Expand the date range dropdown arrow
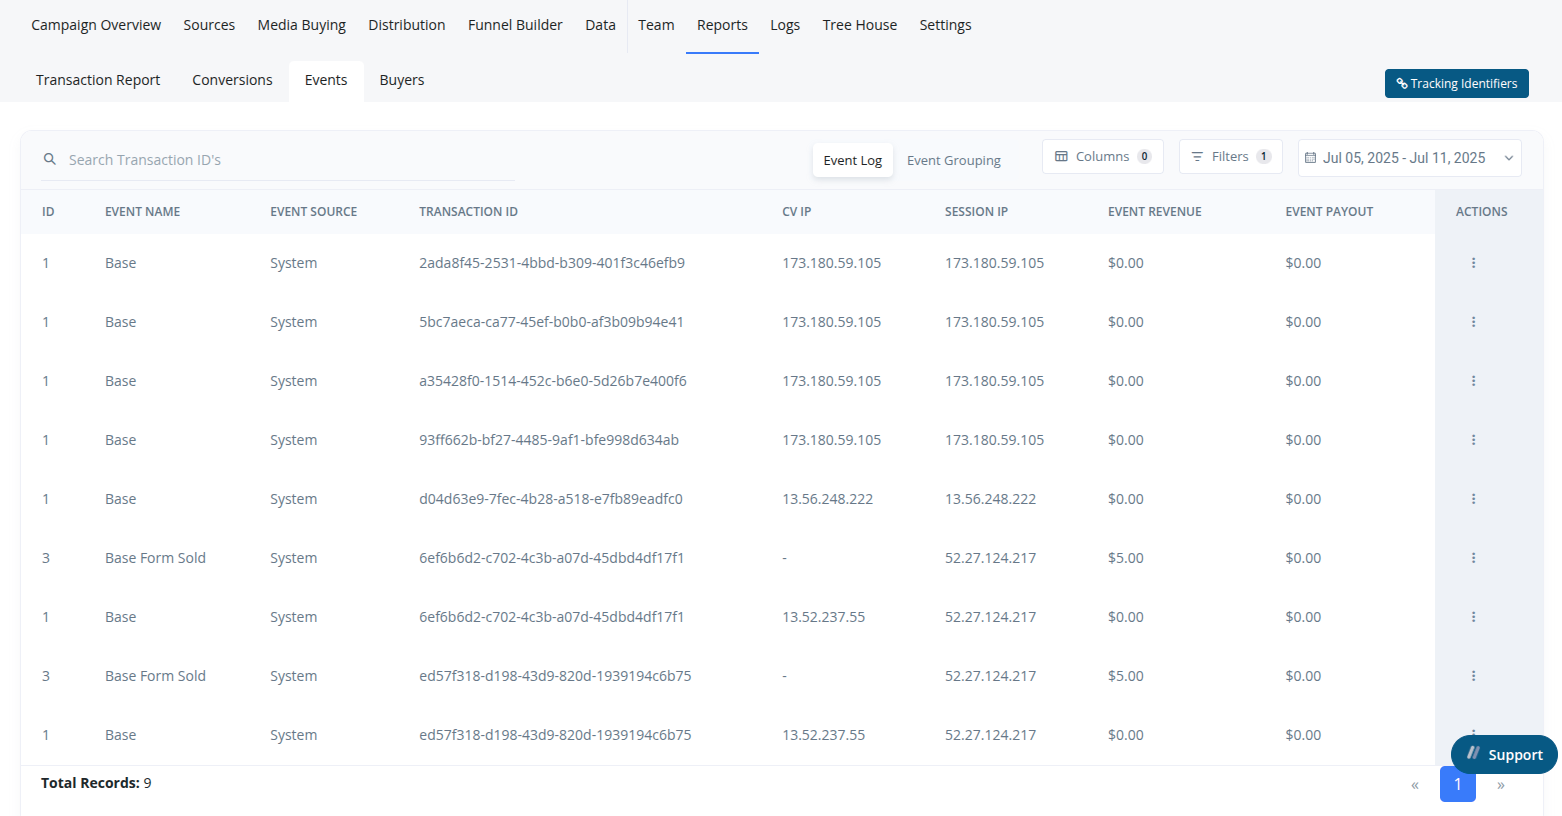 (x=1509, y=158)
